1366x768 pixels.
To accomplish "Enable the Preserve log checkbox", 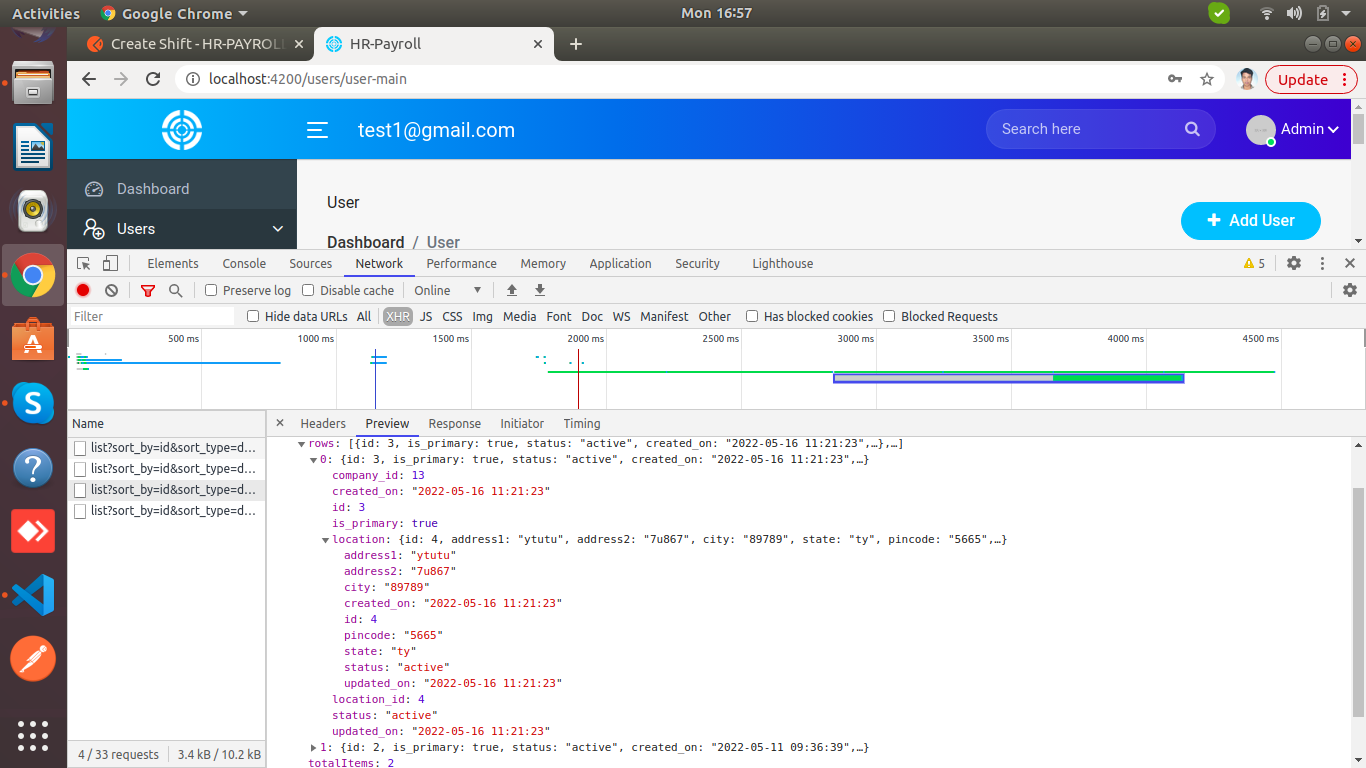I will point(211,290).
